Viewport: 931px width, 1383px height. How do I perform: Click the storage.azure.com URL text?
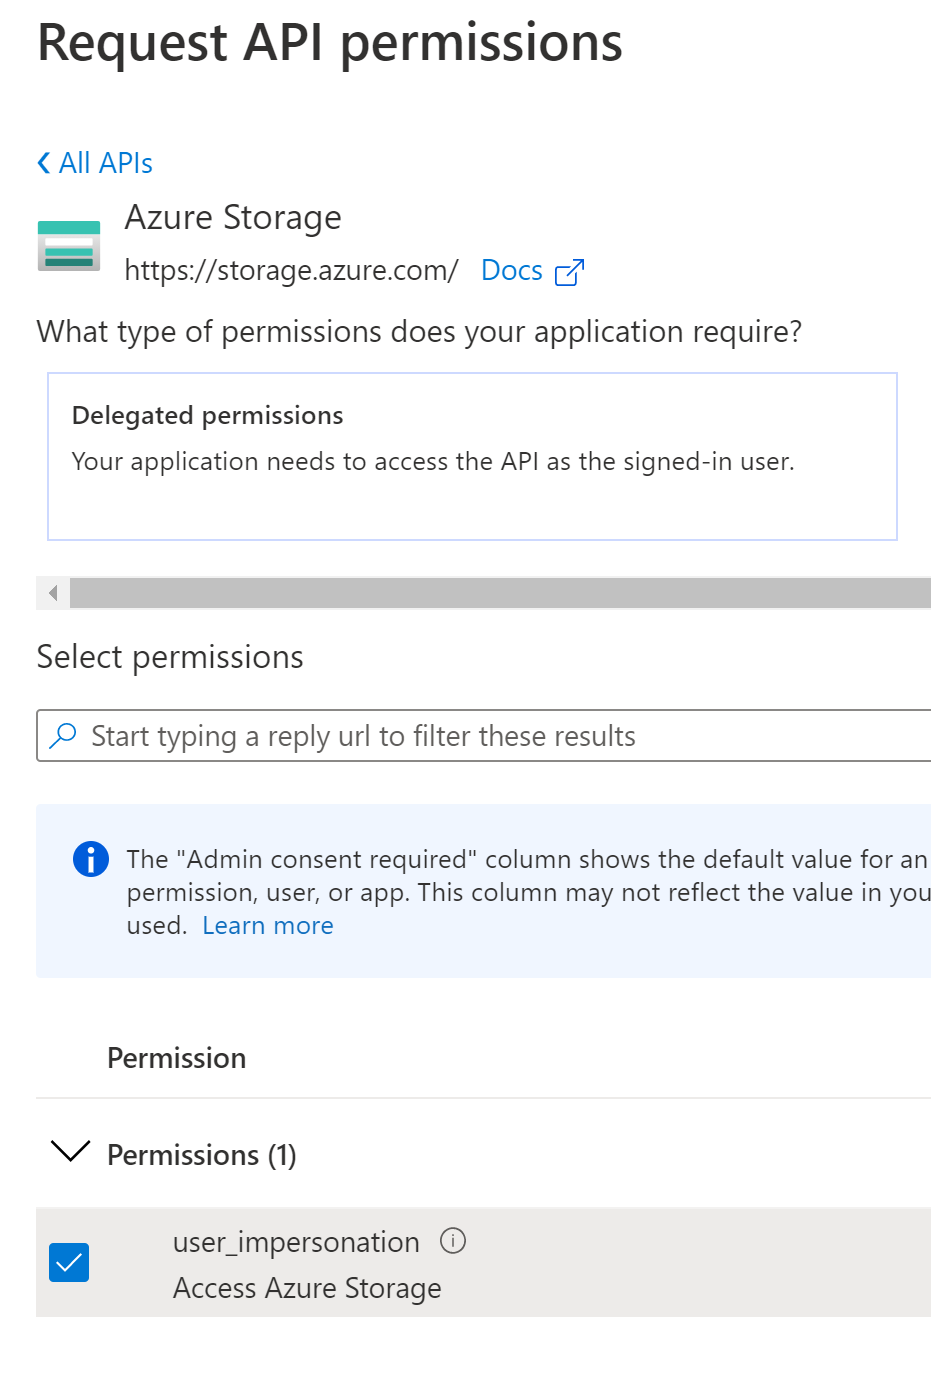click(291, 270)
